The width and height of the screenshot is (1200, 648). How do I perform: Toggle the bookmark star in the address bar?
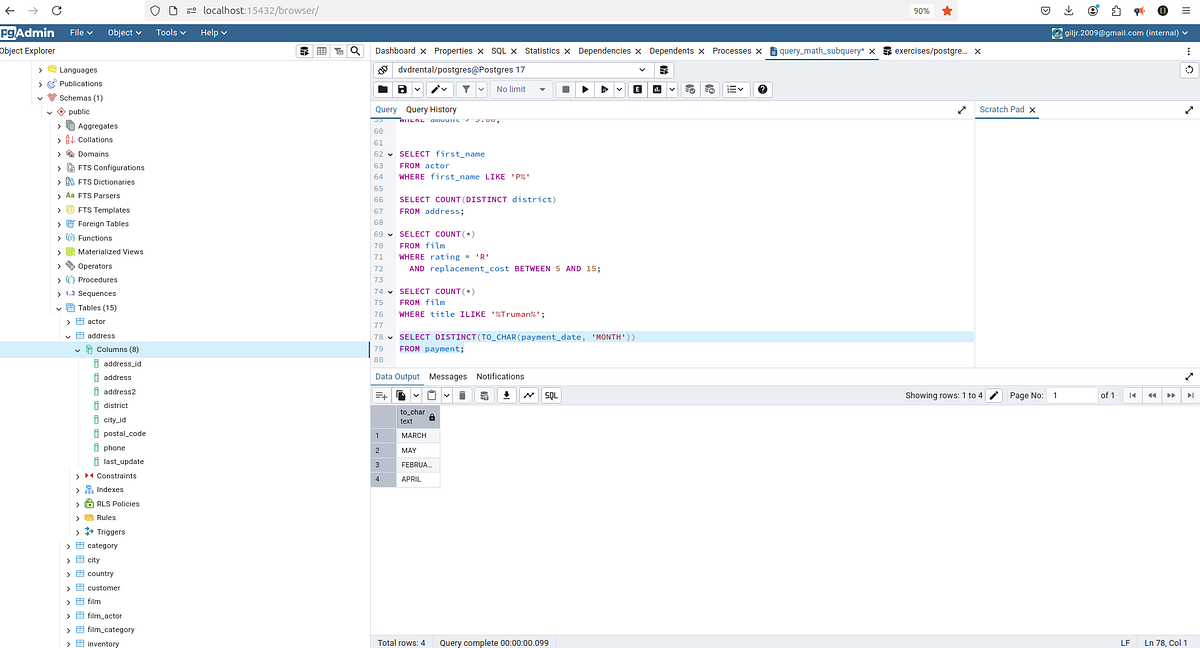[x=946, y=11]
